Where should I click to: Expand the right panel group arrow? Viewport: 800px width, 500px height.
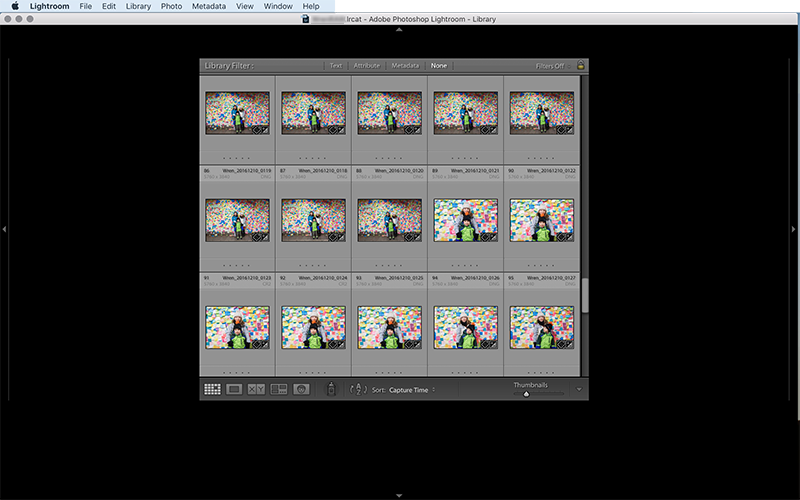(793, 230)
